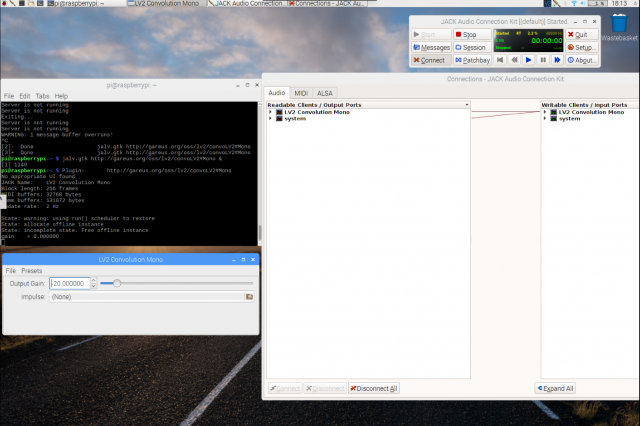Click the Fast Forward transport button
The height and width of the screenshot is (426, 640).
557,60
